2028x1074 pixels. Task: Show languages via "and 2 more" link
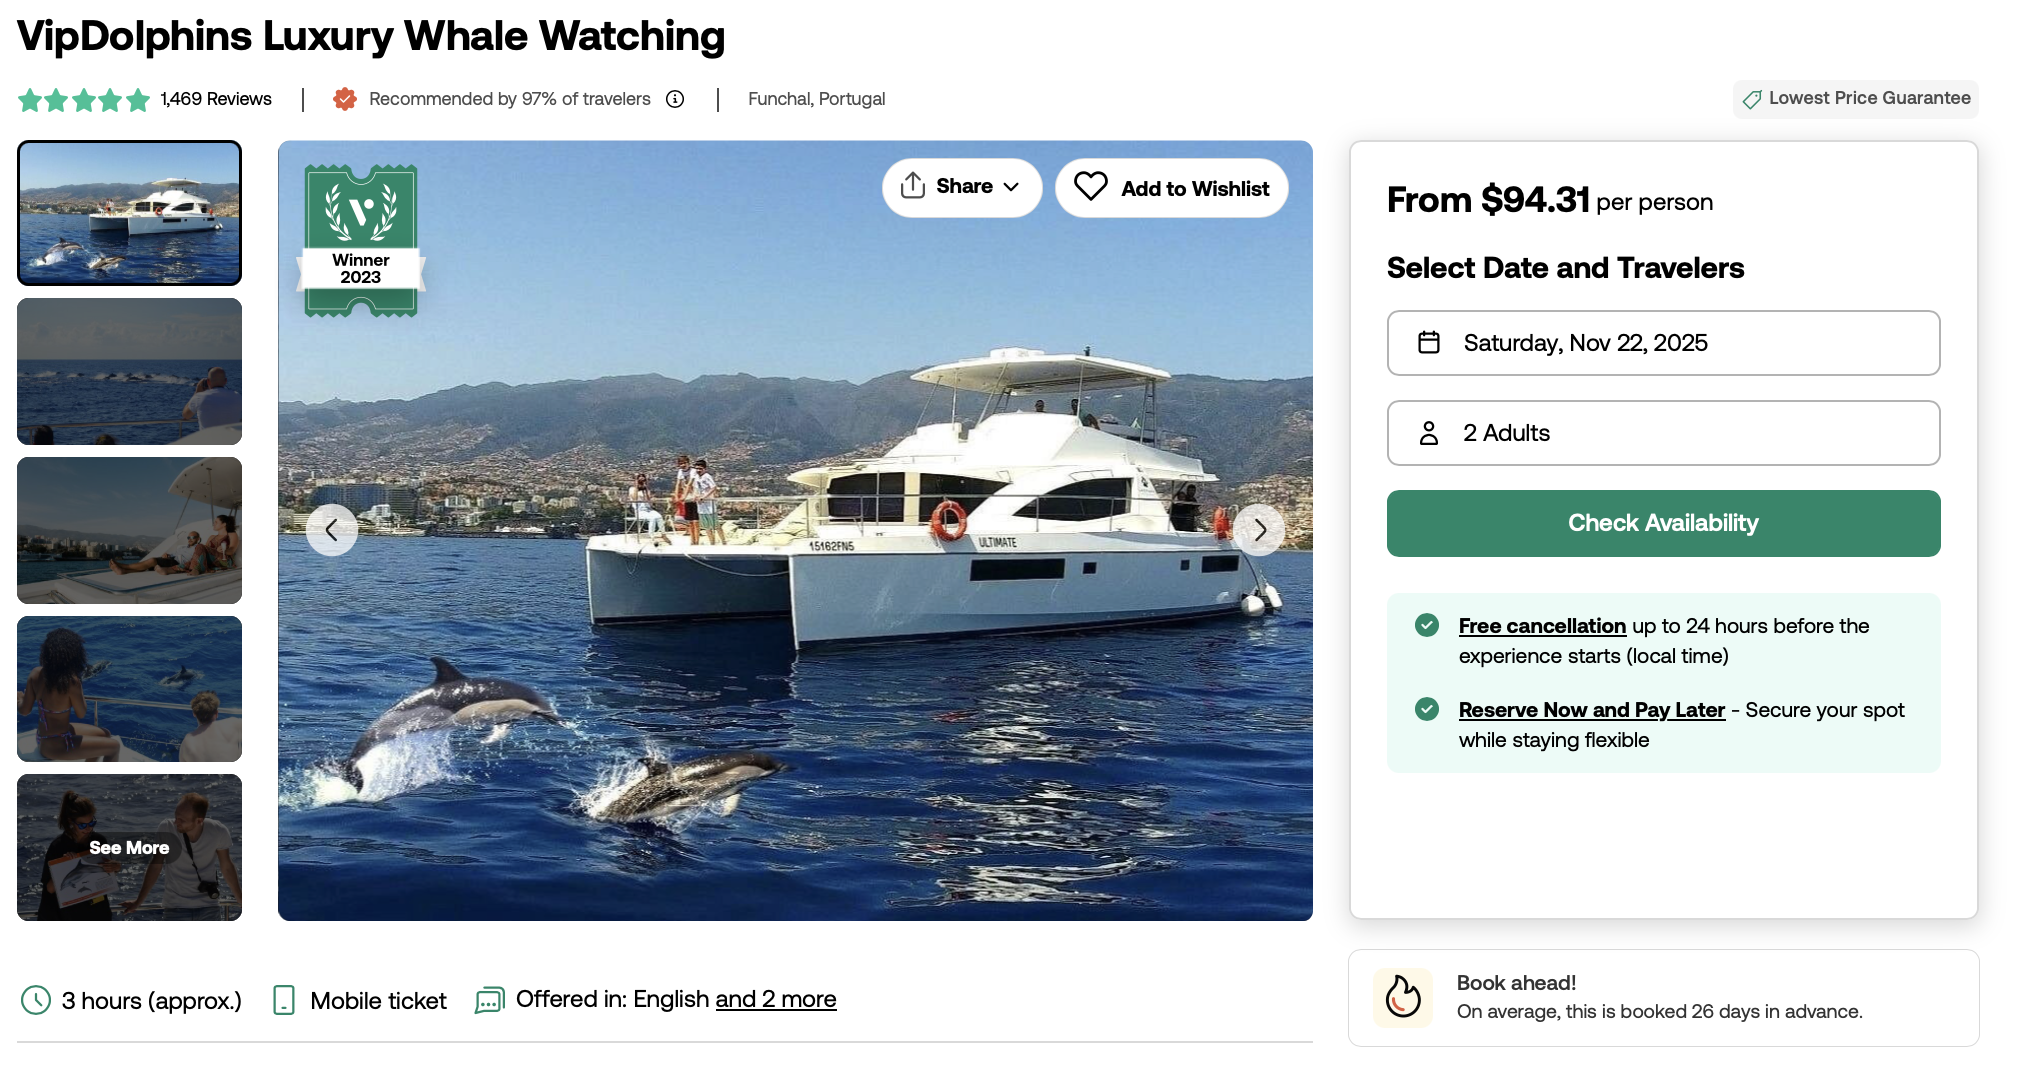pos(776,999)
